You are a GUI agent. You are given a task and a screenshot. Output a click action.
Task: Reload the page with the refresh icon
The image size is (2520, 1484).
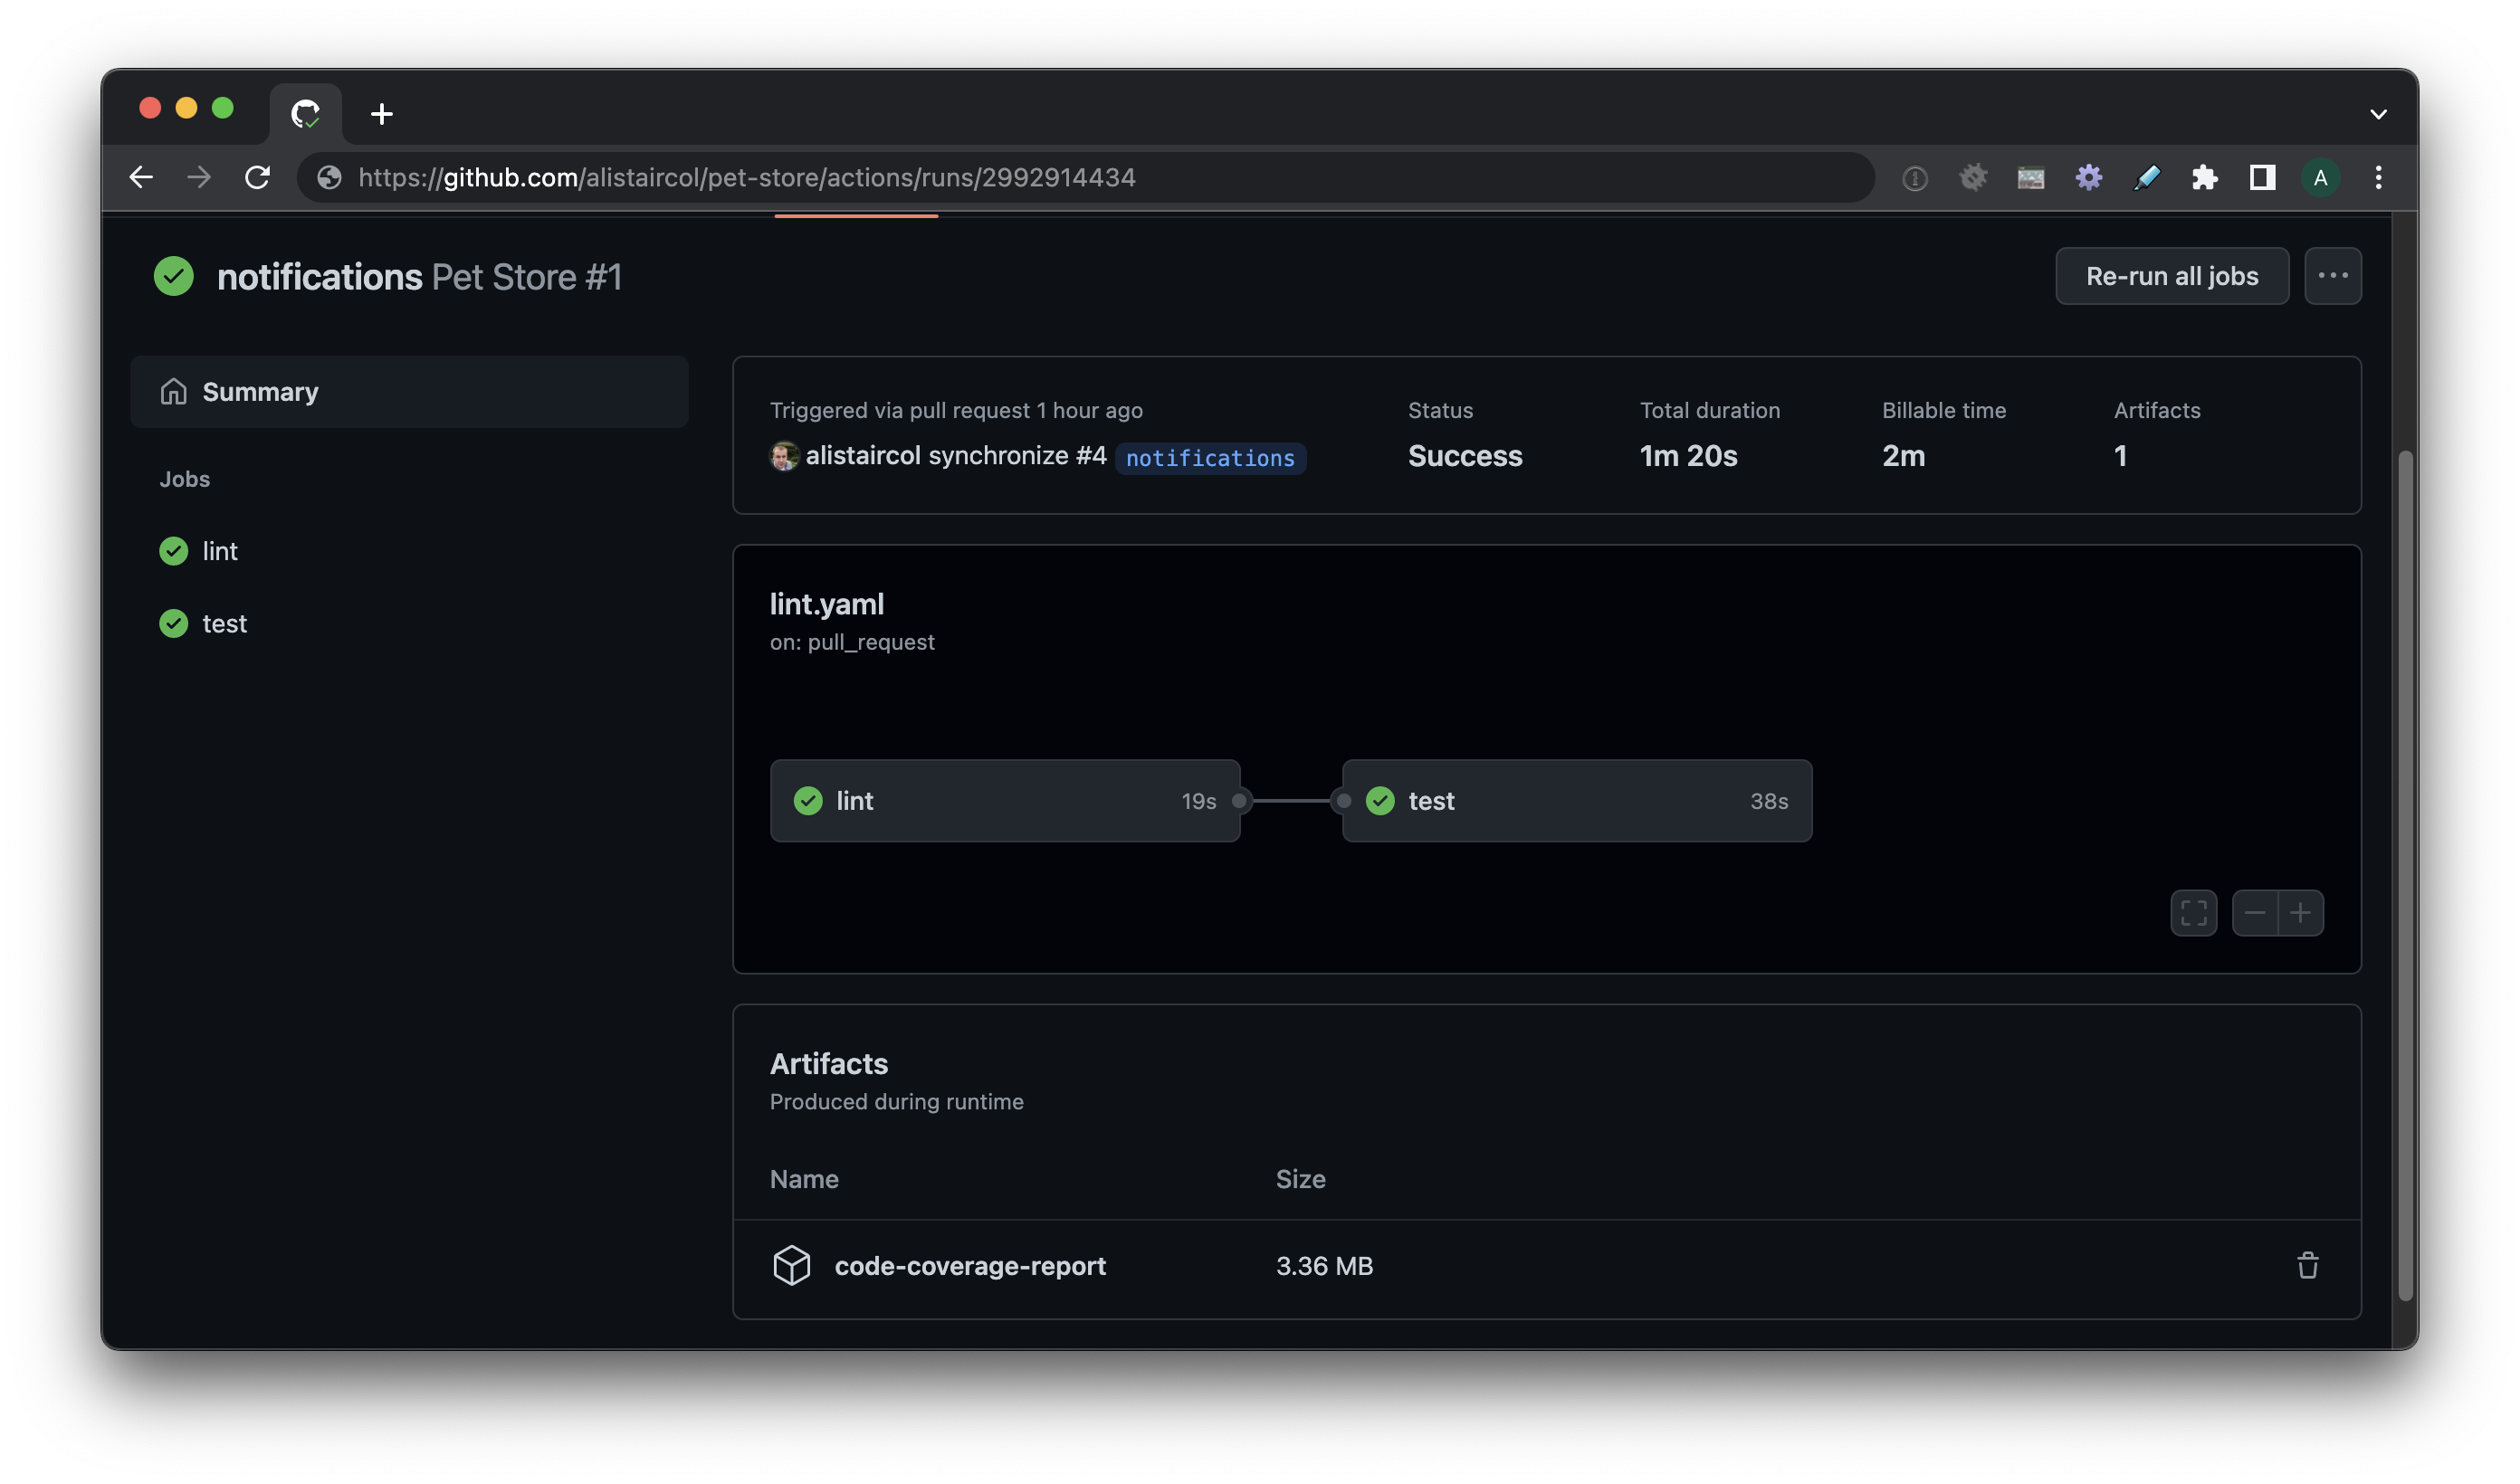click(x=257, y=177)
